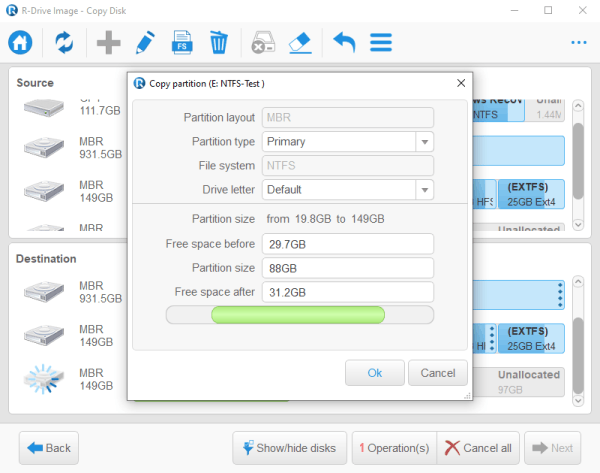Viewport: 600px width, 473px height.
Task: Undo last operation with arrow icon
Action: 344,42
